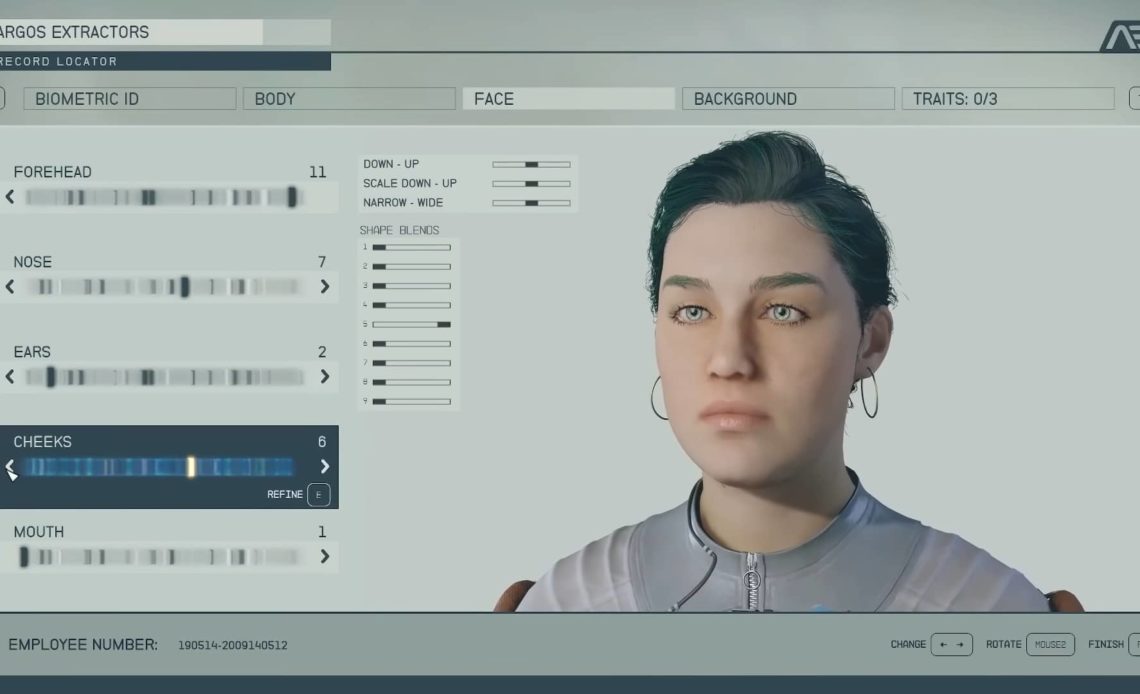This screenshot has height=694, width=1140.
Task: Select the Traits: 0/3 tab
Action: pos(1007,99)
